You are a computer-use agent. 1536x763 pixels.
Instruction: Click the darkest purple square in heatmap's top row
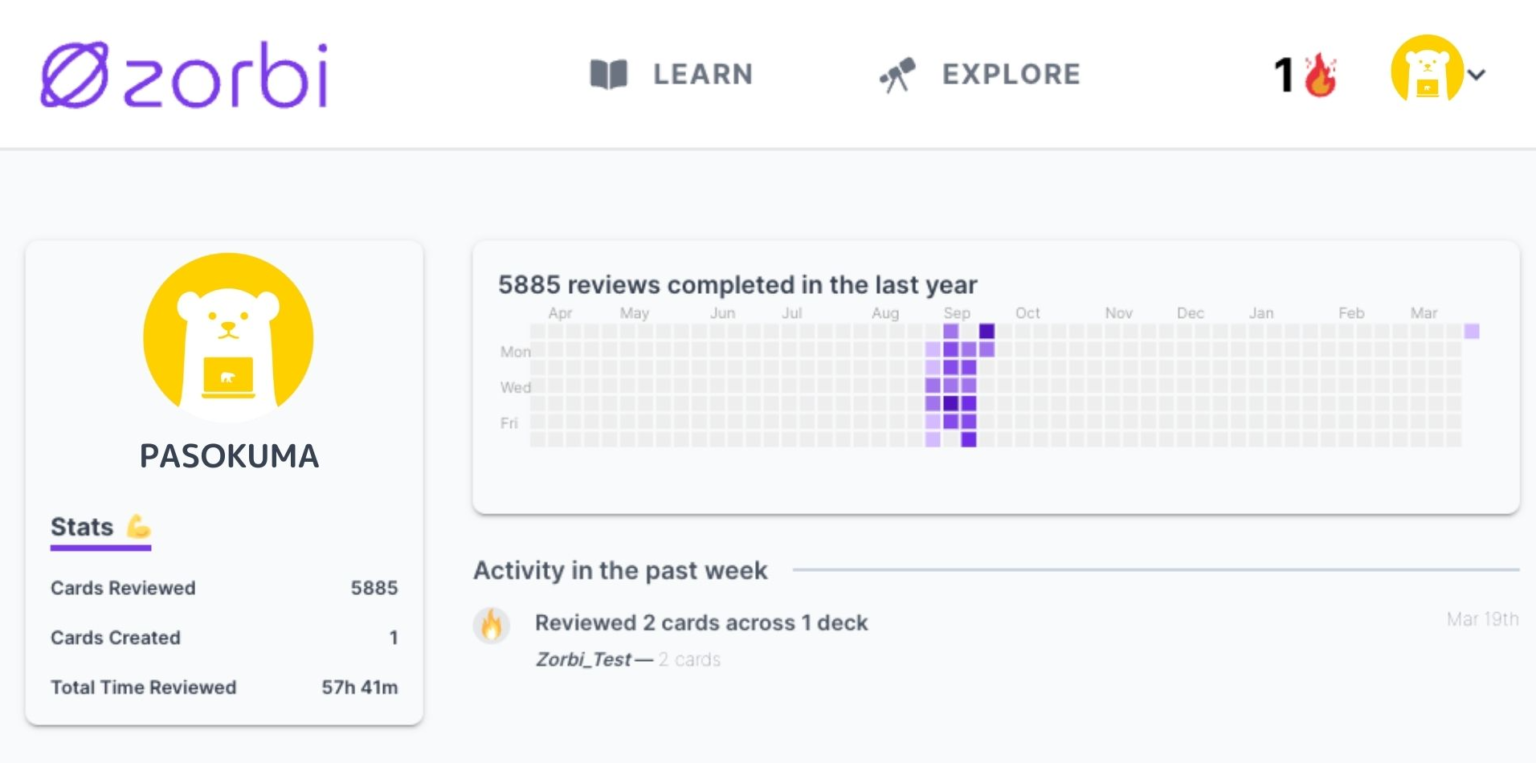pos(987,331)
